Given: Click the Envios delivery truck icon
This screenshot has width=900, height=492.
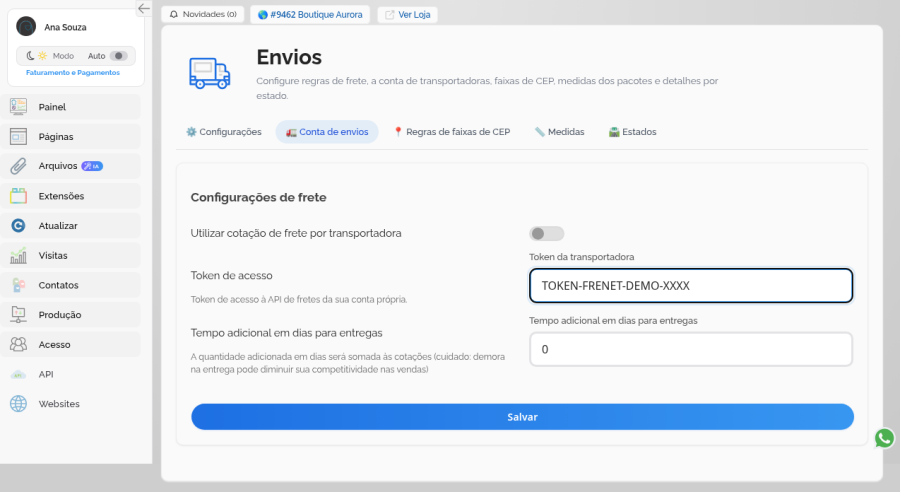Looking at the screenshot, I should pyautogui.click(x=210, y=73).
